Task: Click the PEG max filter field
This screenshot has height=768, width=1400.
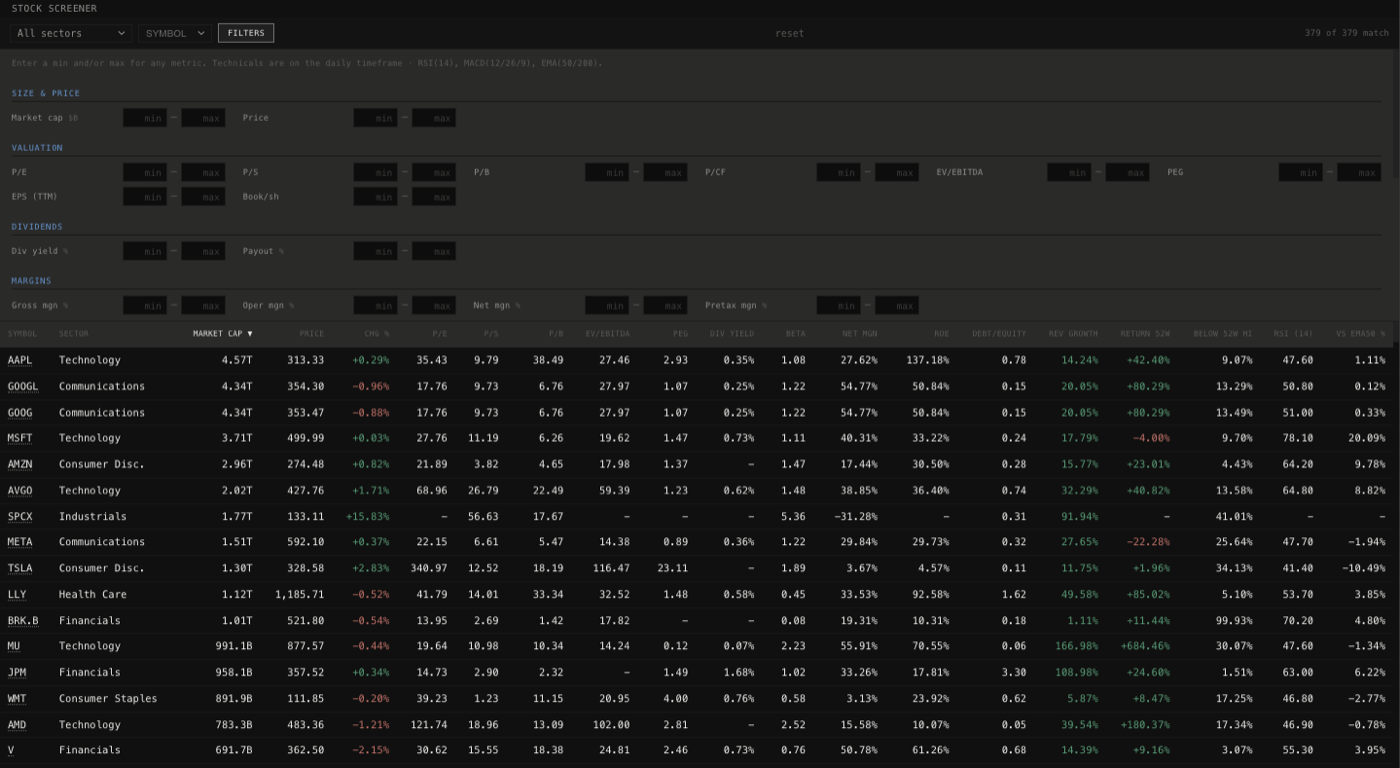Action: [x=1359, y=172]
